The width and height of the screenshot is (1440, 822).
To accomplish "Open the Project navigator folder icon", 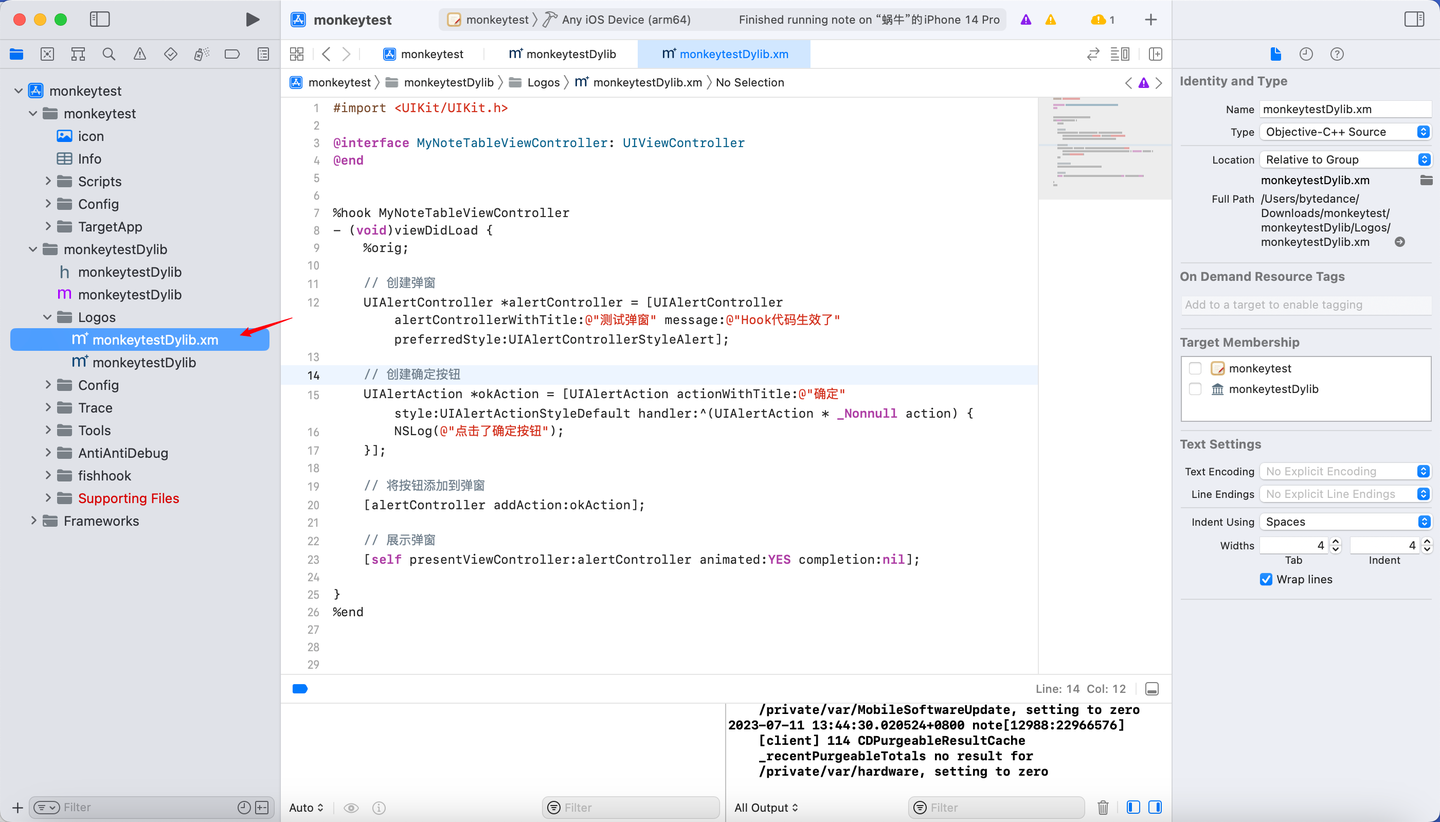I will pos(16,54).
